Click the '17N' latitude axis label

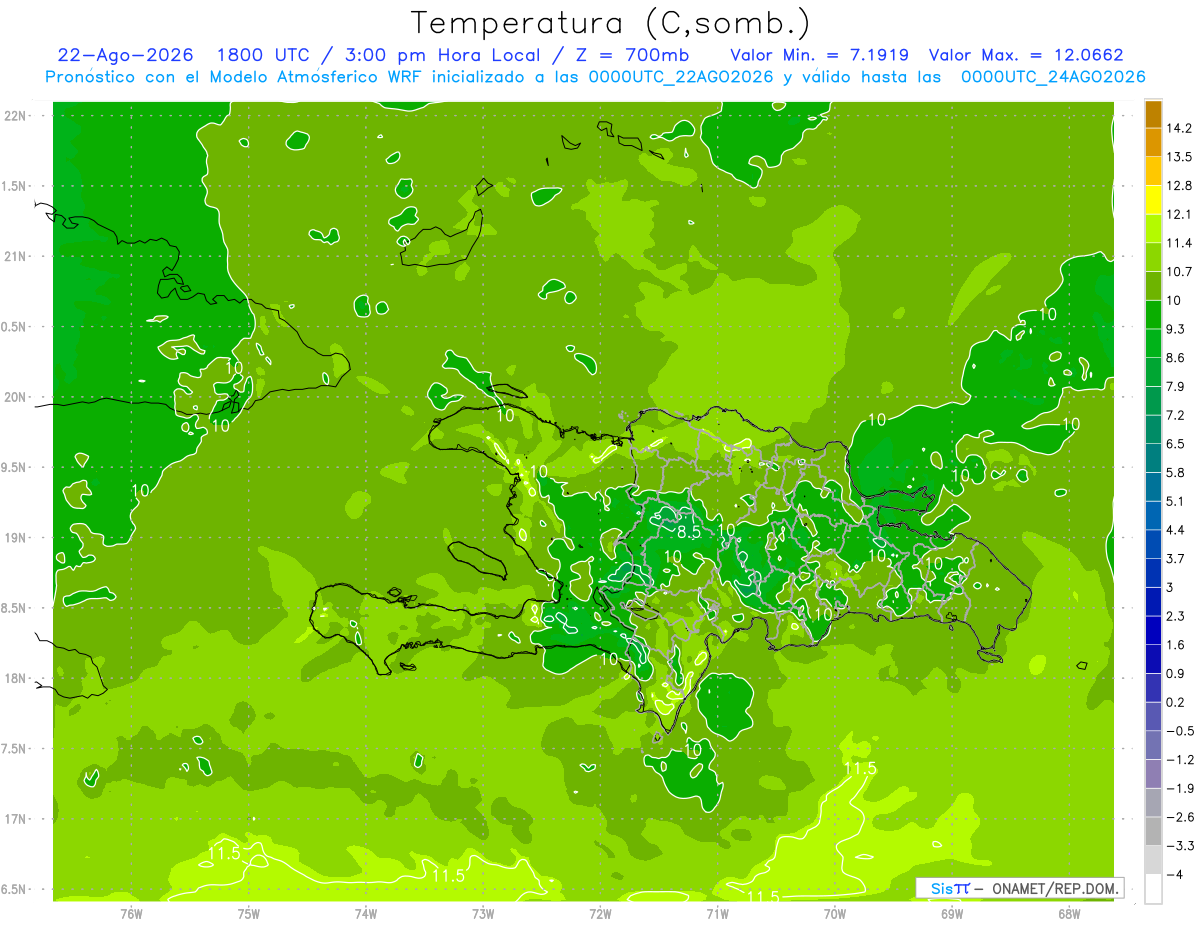[x=16, y=819]
